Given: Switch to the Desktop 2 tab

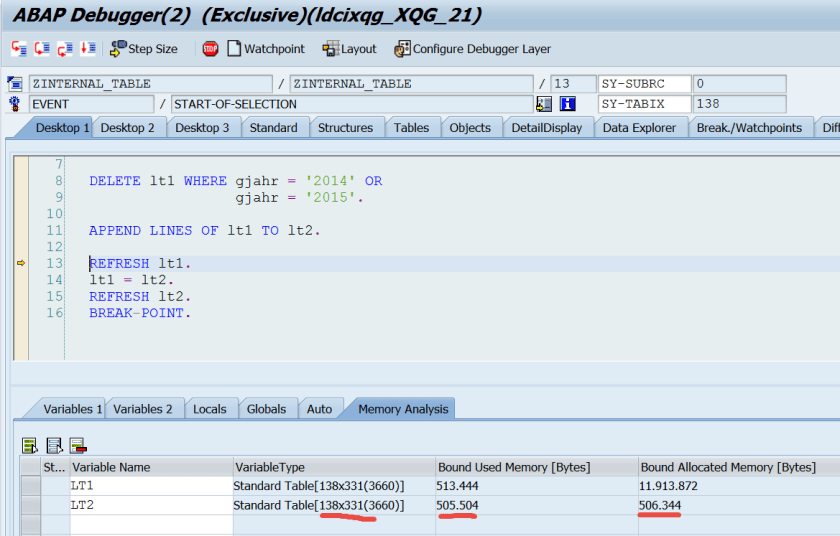Looking at the screenshot, I should click(x=127, y=128).
